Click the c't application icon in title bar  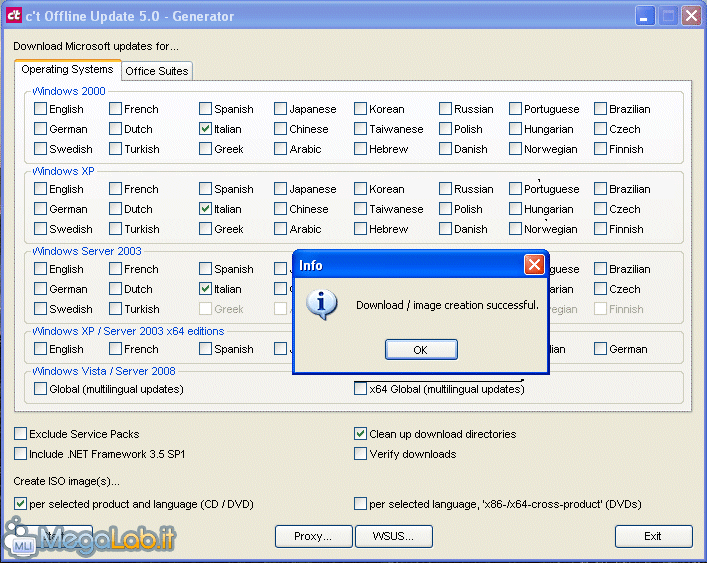(x=14, y=15)
